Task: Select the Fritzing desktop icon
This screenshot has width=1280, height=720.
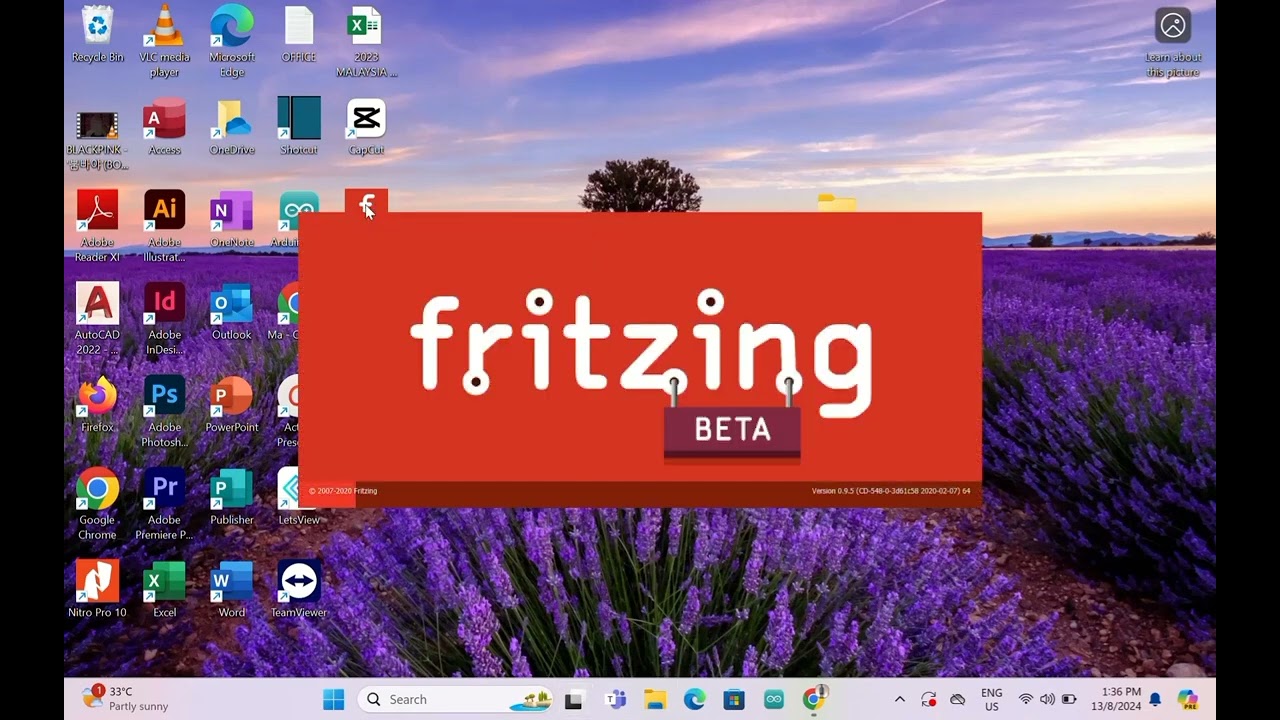Action: 366,201
